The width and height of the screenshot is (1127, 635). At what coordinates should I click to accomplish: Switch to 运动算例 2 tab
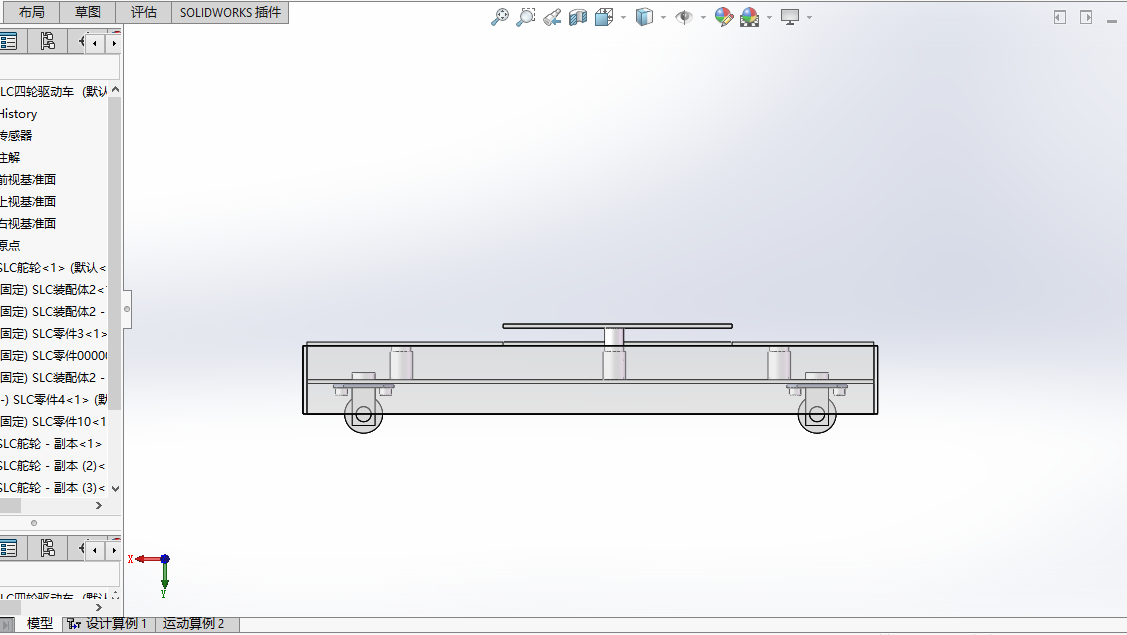pos(193,623)
